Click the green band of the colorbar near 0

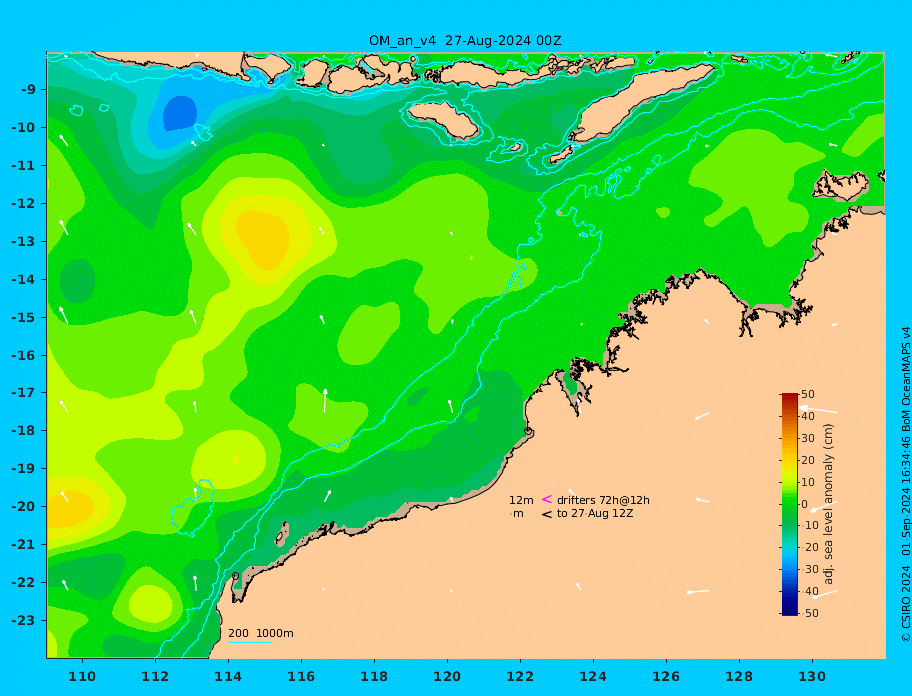pyautogui.click(x=789, y=504)
